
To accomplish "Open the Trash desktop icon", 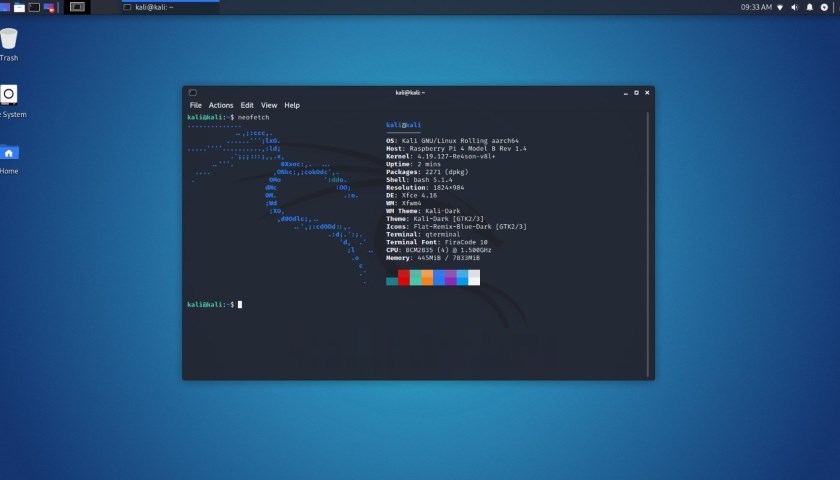I will pyautogui.click(x=9, y=45).
